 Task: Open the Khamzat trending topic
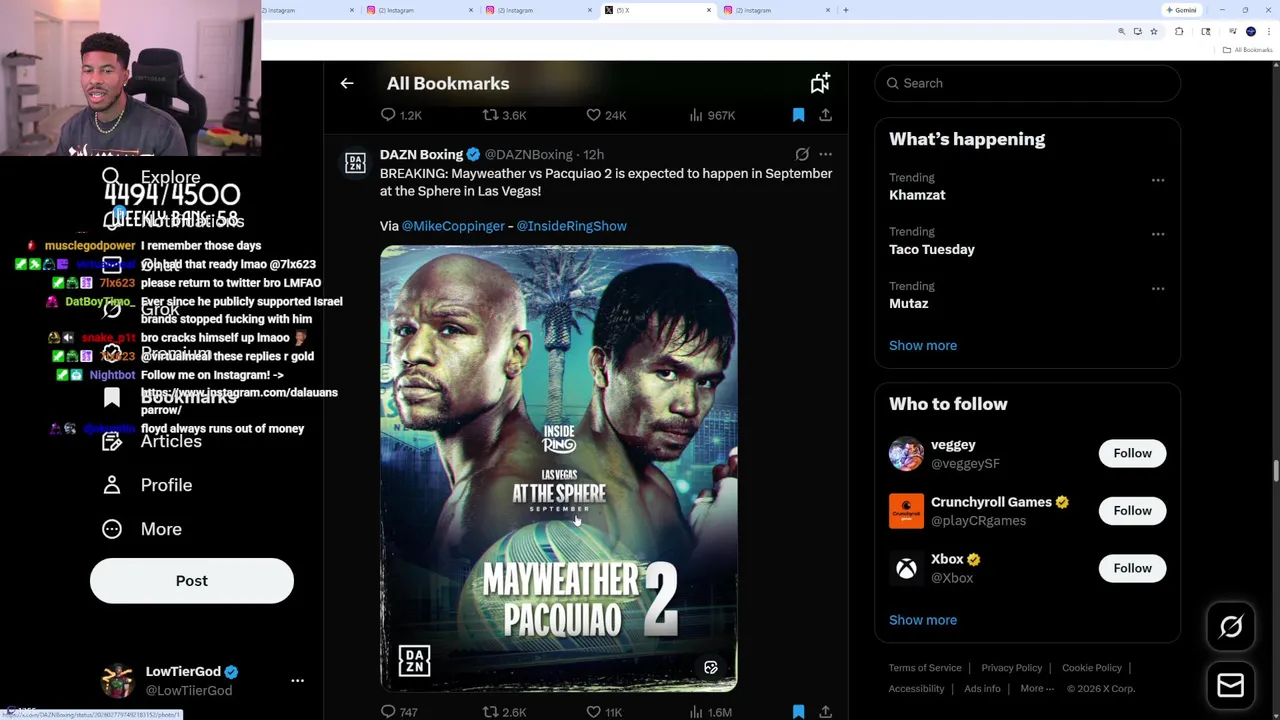point(917,195)
